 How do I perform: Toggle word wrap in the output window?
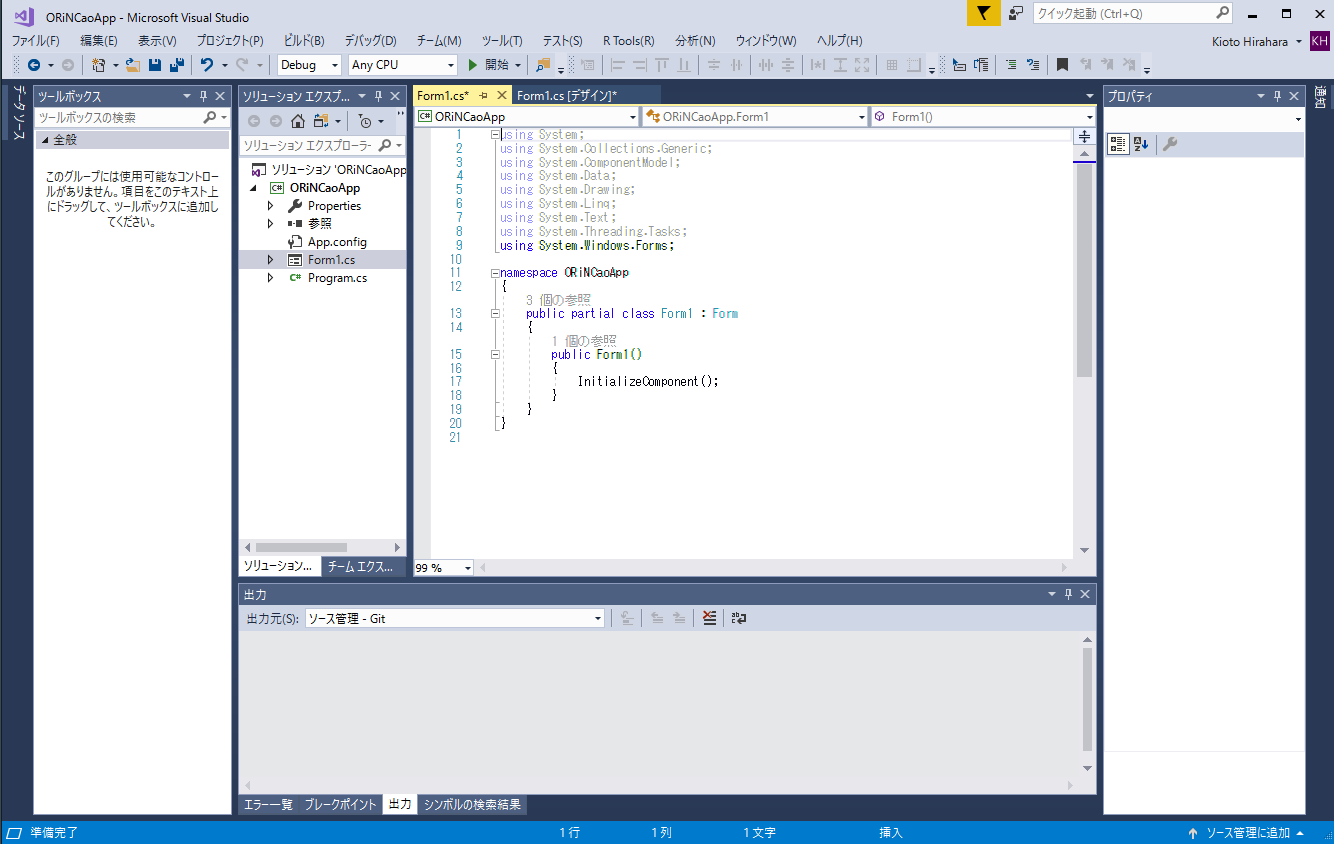tap(738, 618)
